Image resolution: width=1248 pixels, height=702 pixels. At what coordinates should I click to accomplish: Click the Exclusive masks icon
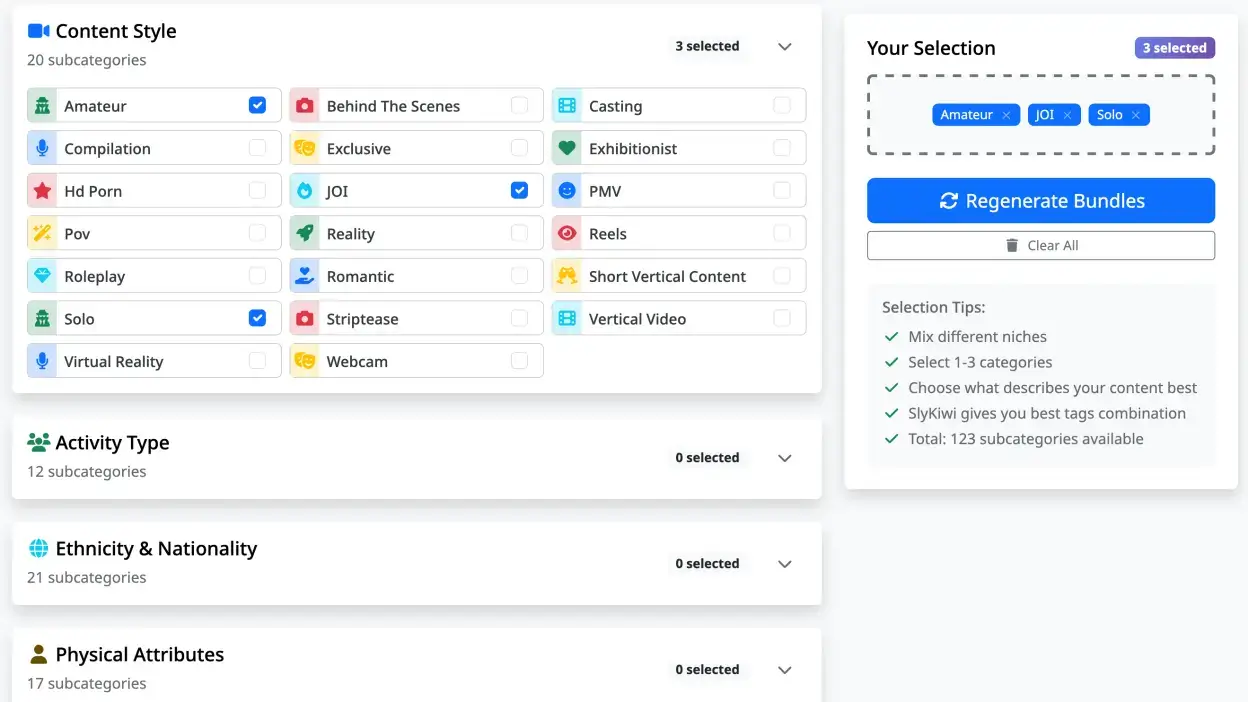pyautogui.click(x=304, y=148)
